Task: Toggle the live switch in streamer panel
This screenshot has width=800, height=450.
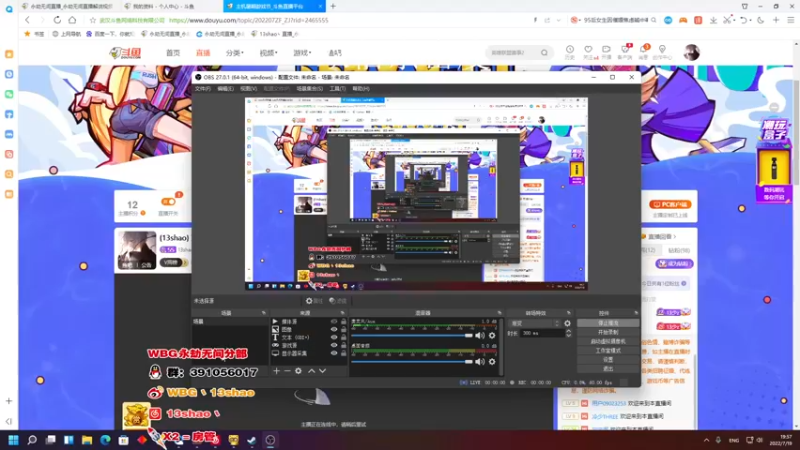Action: coord(168,202)
